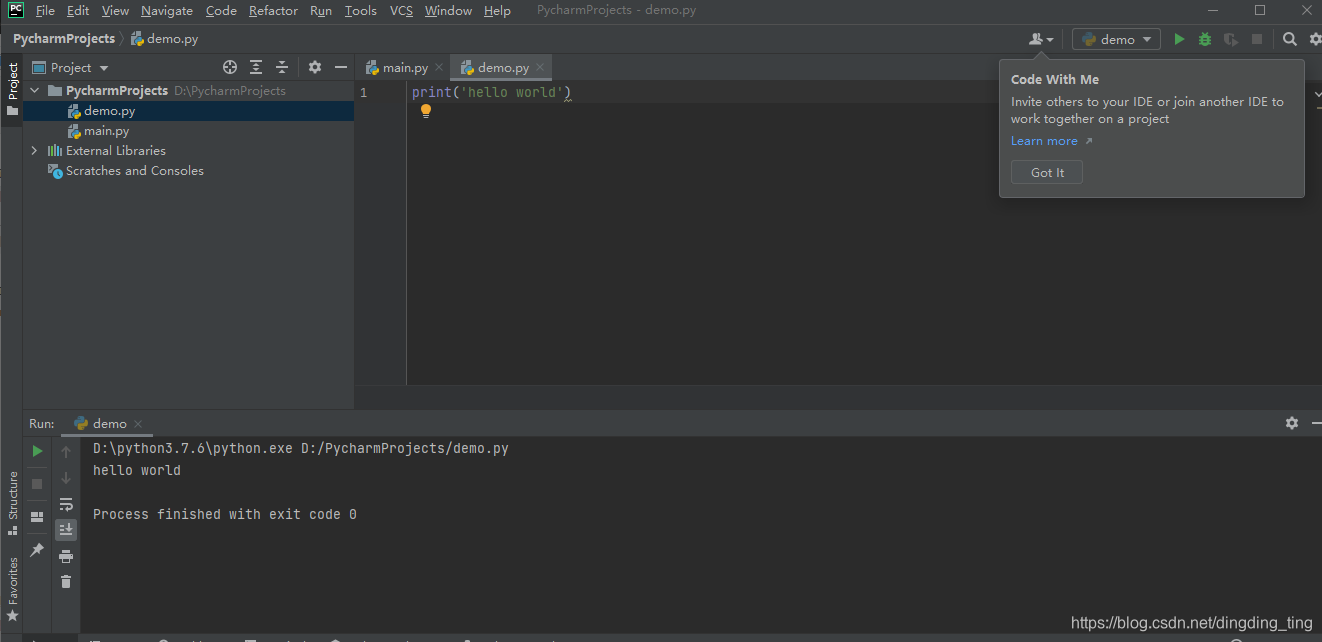Screen dimensions: 1322x642
Task: Click the yellow lightbulb intention icon
Action: pos(426,111)
